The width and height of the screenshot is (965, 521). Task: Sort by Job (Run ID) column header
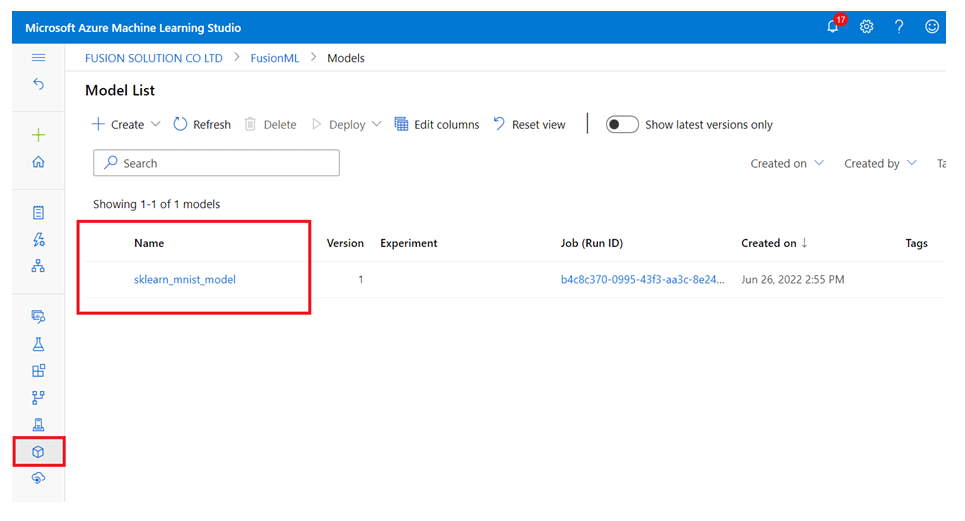pyautogui.click(x=591, y=243)
